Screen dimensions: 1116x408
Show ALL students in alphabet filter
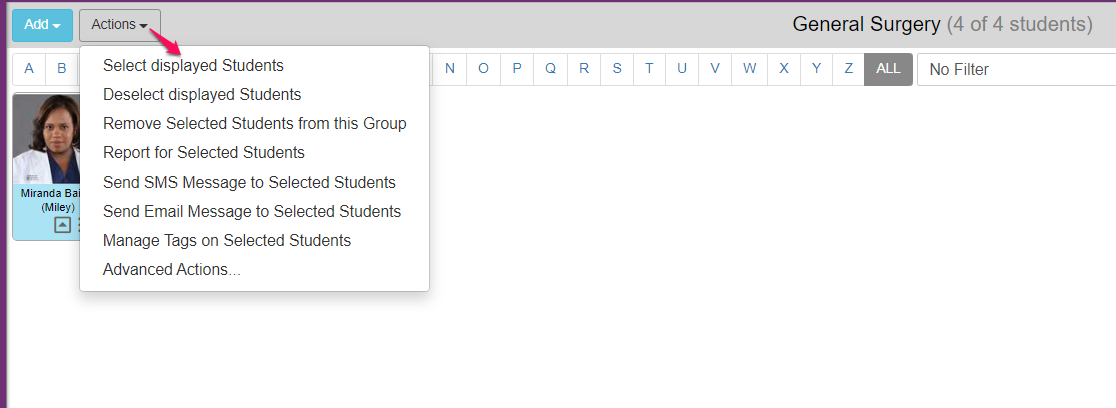click(888, 69)
